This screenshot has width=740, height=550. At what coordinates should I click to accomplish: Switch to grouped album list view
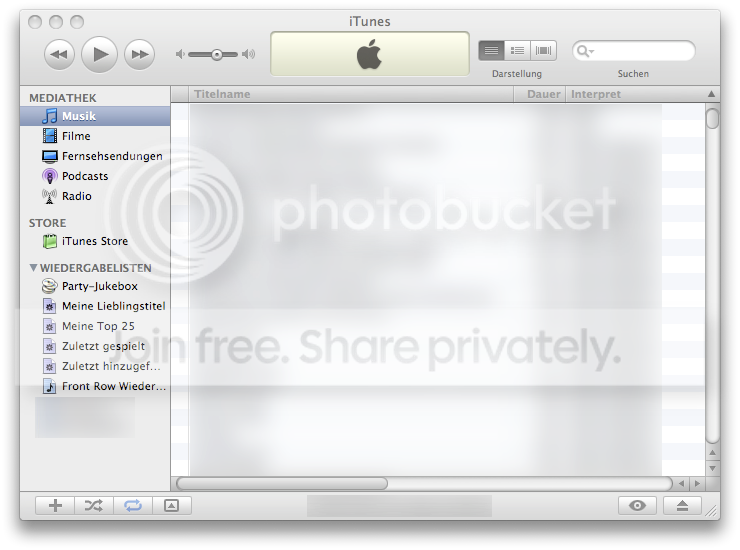tap(517, 51)
